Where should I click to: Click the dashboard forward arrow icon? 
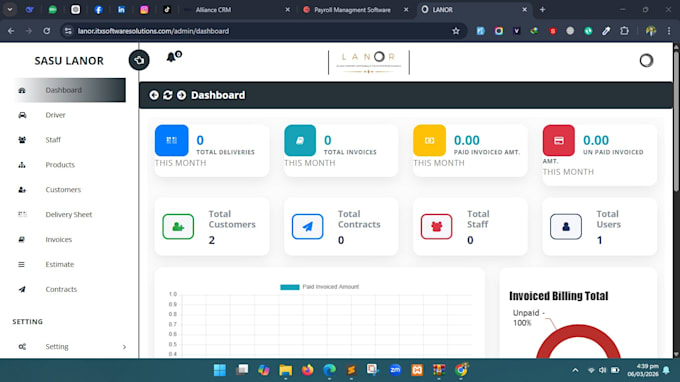181,95
